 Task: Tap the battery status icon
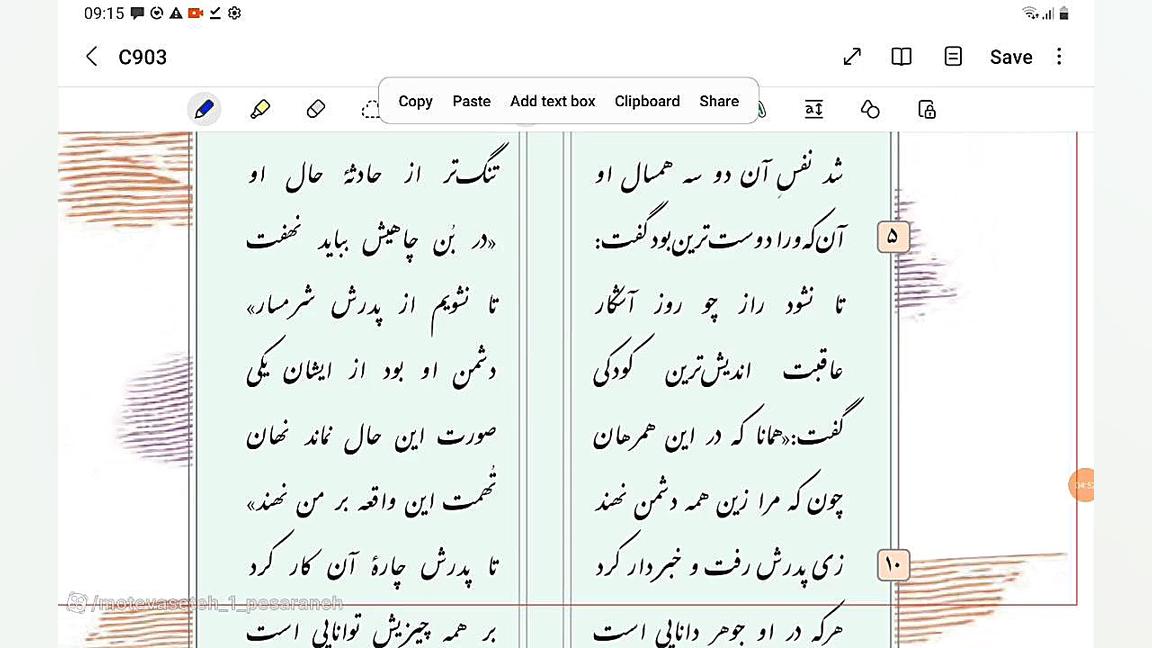tap(1064, 13)
